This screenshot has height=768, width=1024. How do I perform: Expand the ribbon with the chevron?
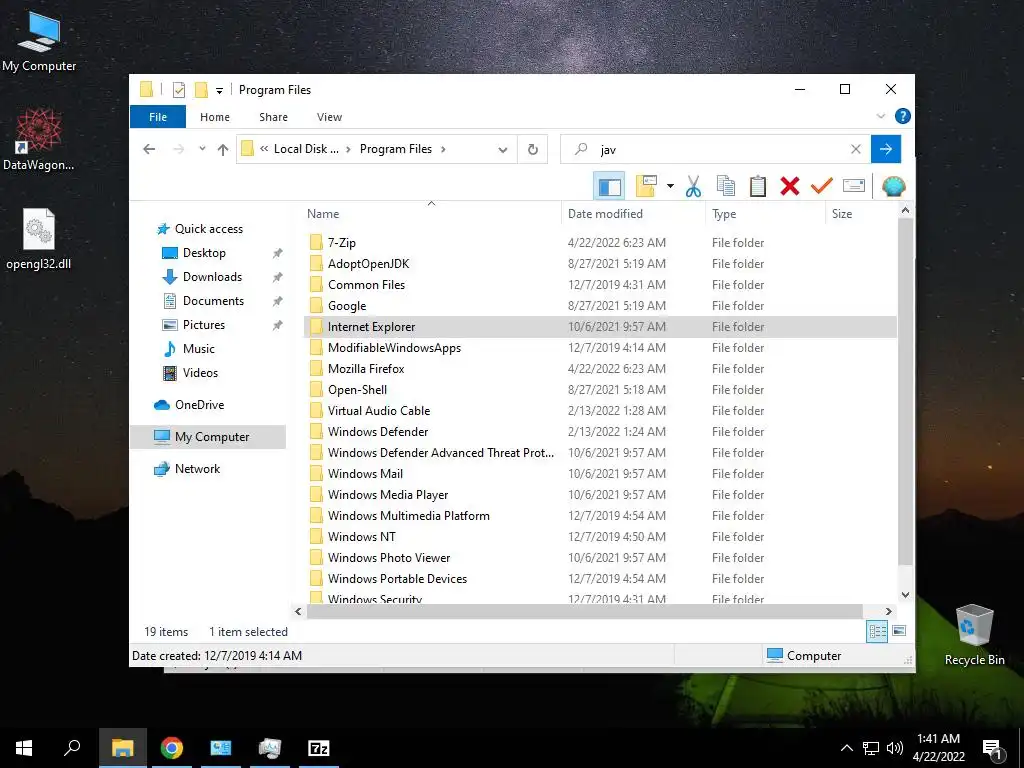880,116
